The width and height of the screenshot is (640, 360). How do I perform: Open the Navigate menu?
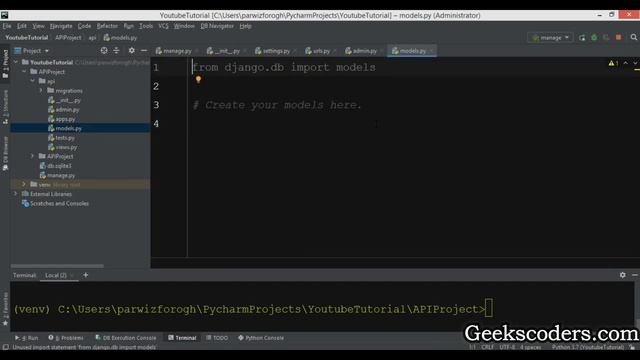click(x=61, y=26)
